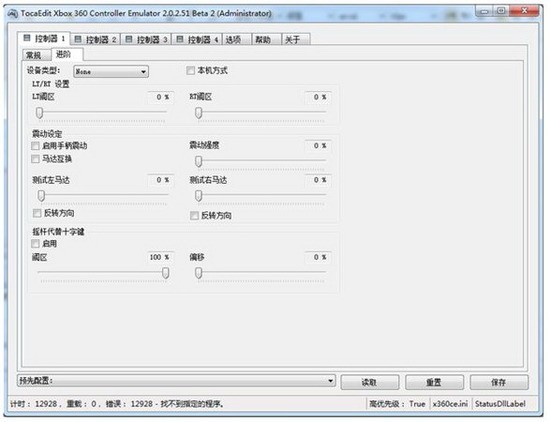Tick 反转方向 under 测试左马达
Screen dimensions: 550x422
pos(37,213)
